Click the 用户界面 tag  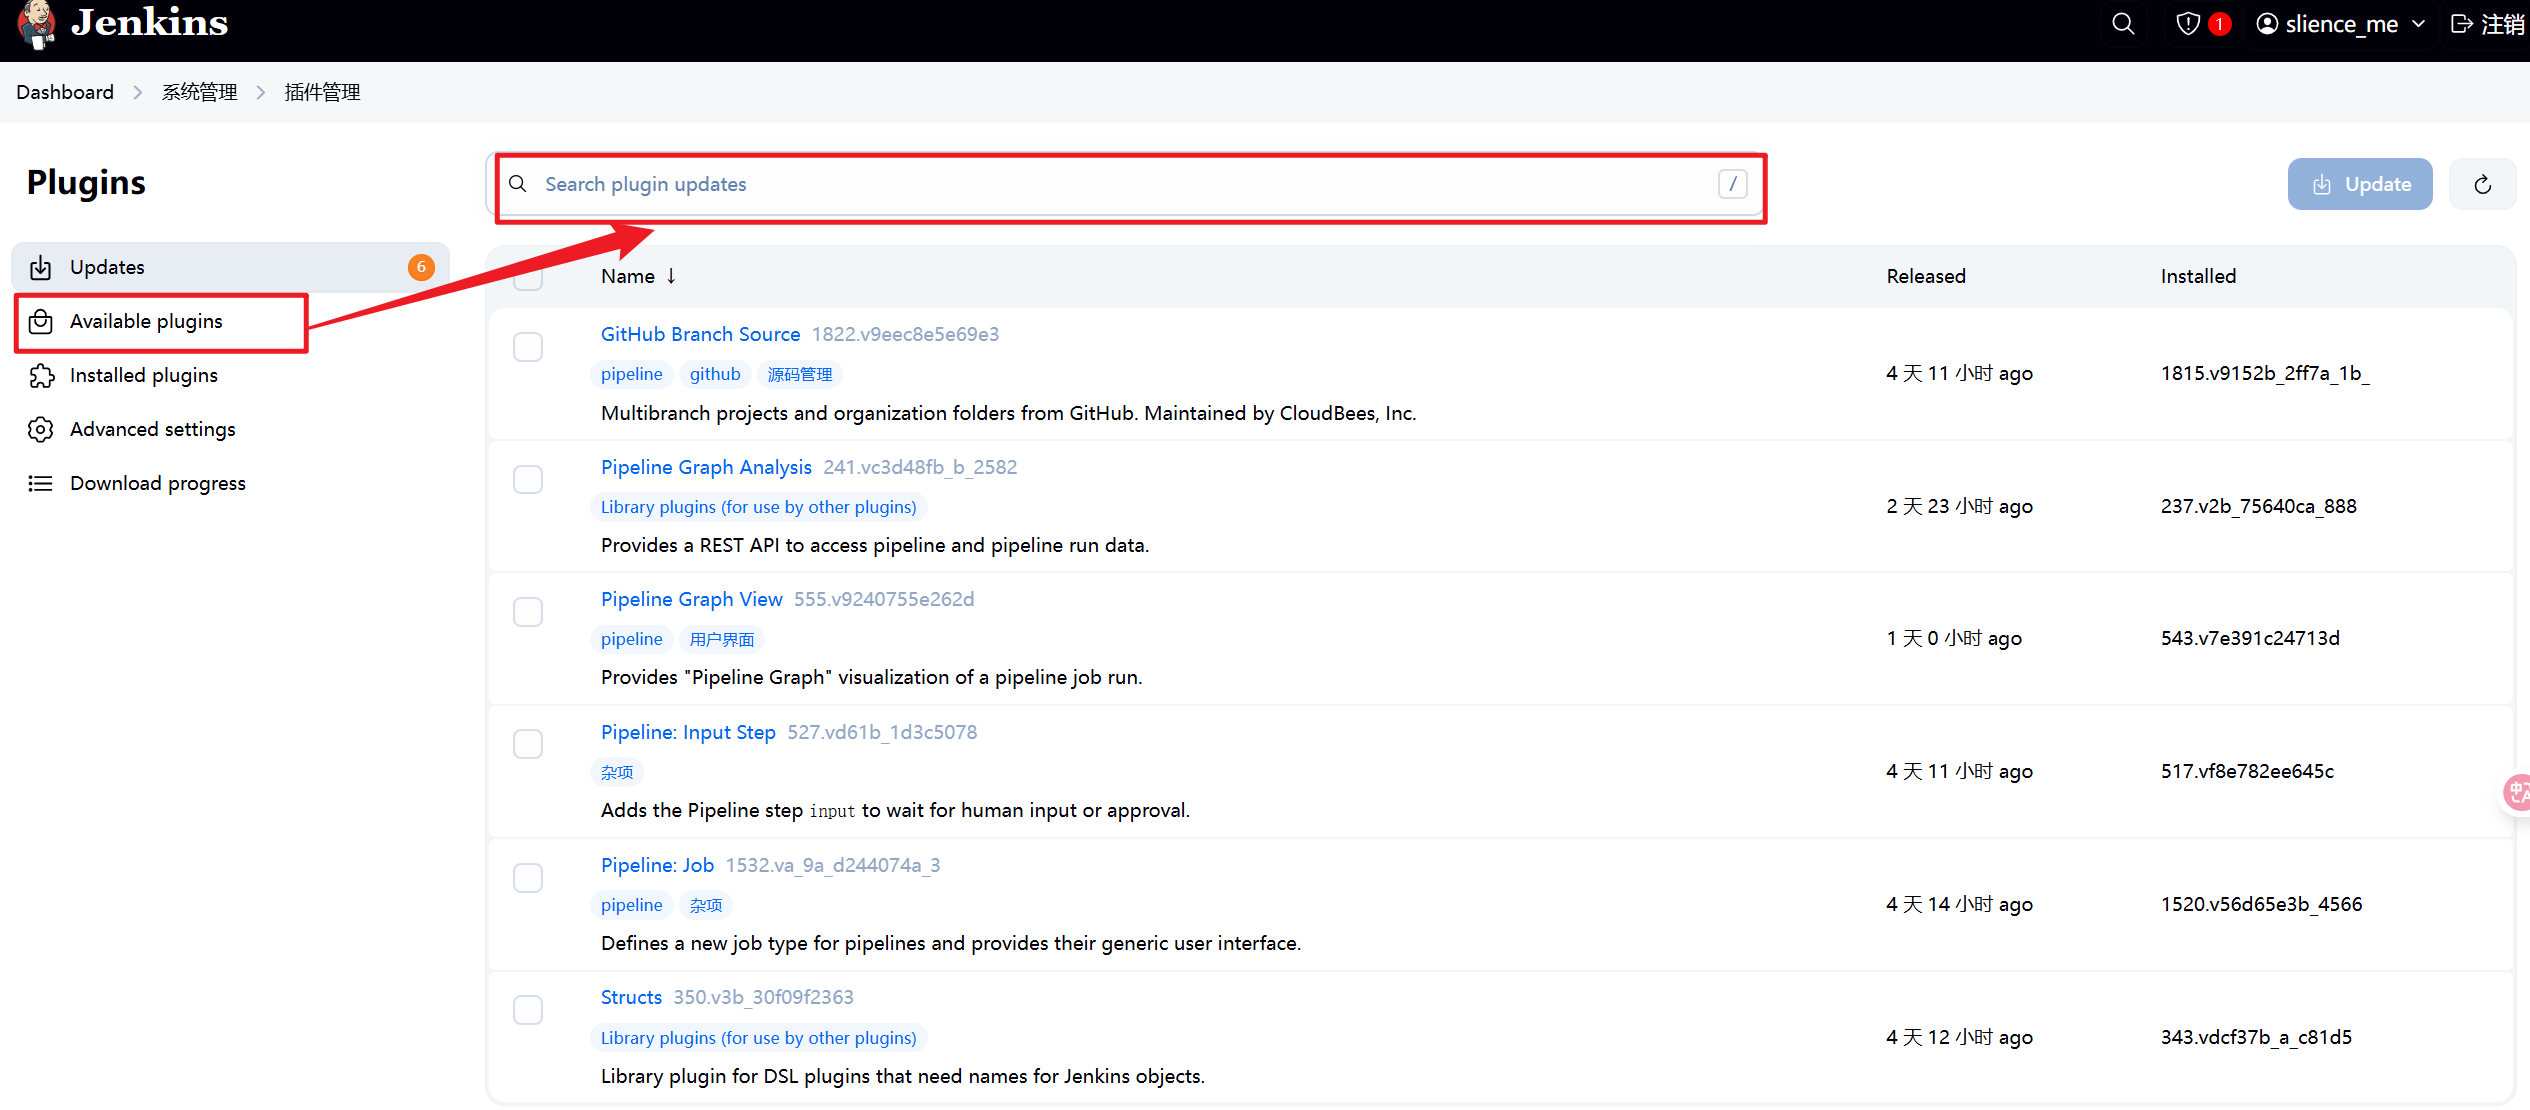click(x=722, y=639)
